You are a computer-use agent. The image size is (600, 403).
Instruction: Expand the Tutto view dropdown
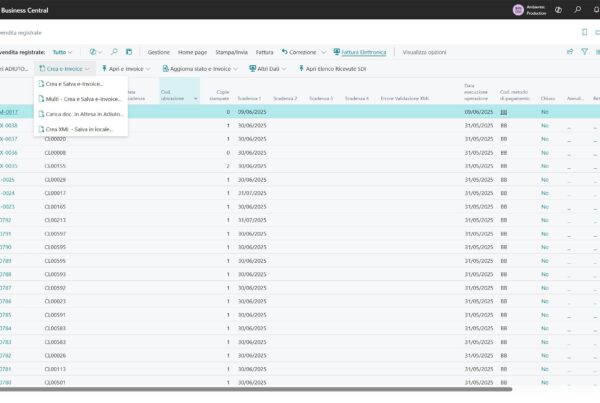63,51
